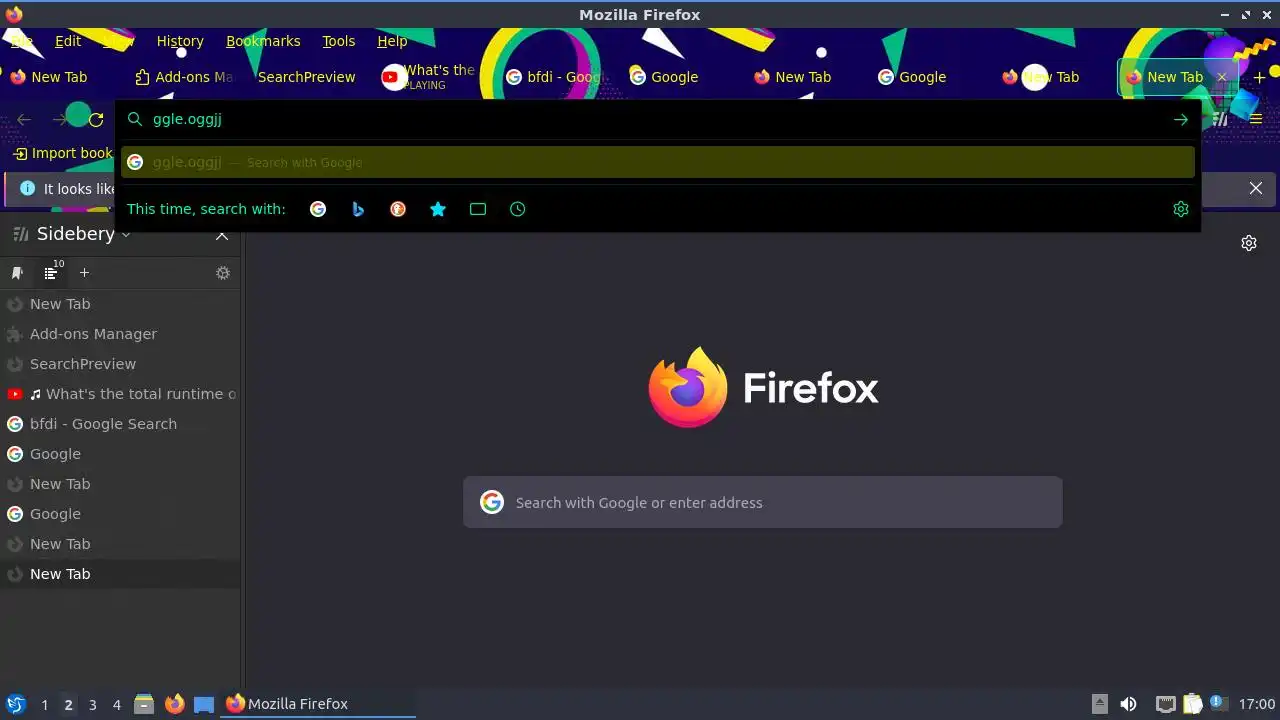Launch file manager from taskbar

tap(144, 704)
